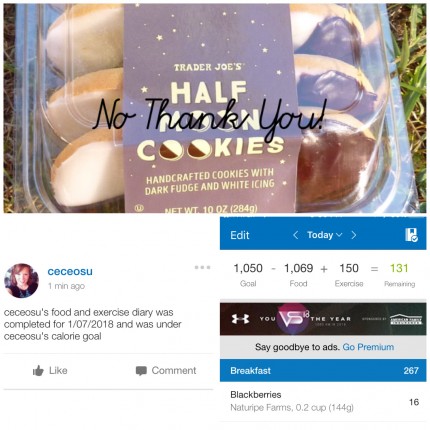The width and height of the screenshot is (430, 430).
Task: Click the thumbs-up Like icon
Action: [x=38, y=371]
